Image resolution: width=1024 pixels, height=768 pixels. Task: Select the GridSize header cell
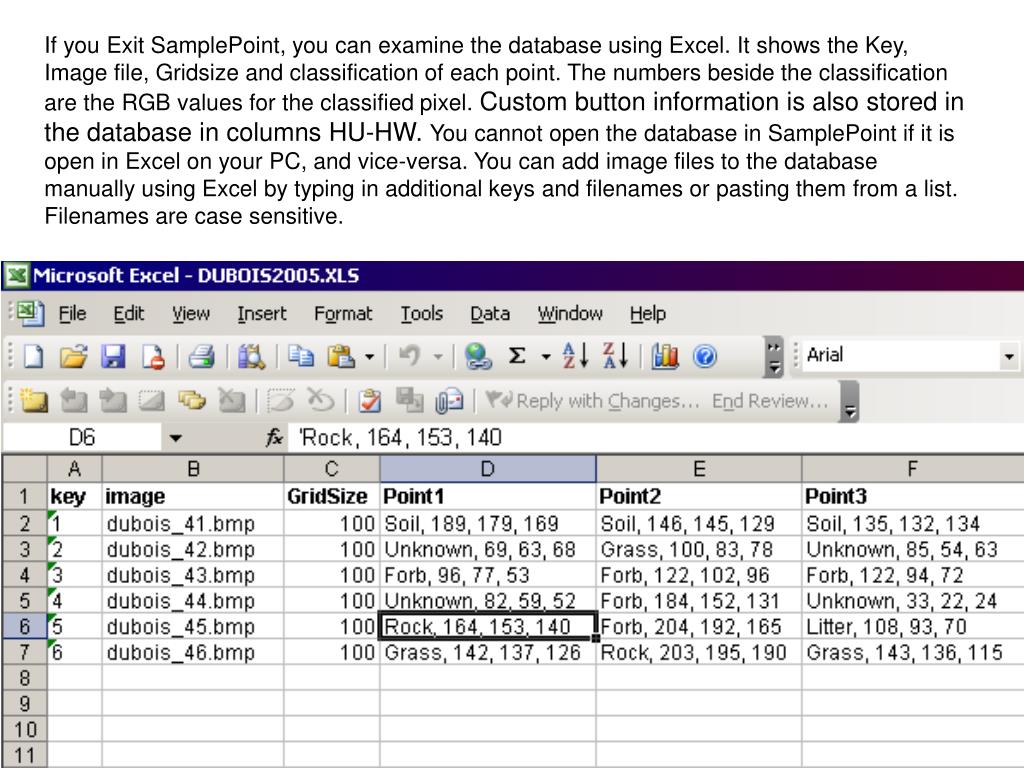(x=332, y=496)
